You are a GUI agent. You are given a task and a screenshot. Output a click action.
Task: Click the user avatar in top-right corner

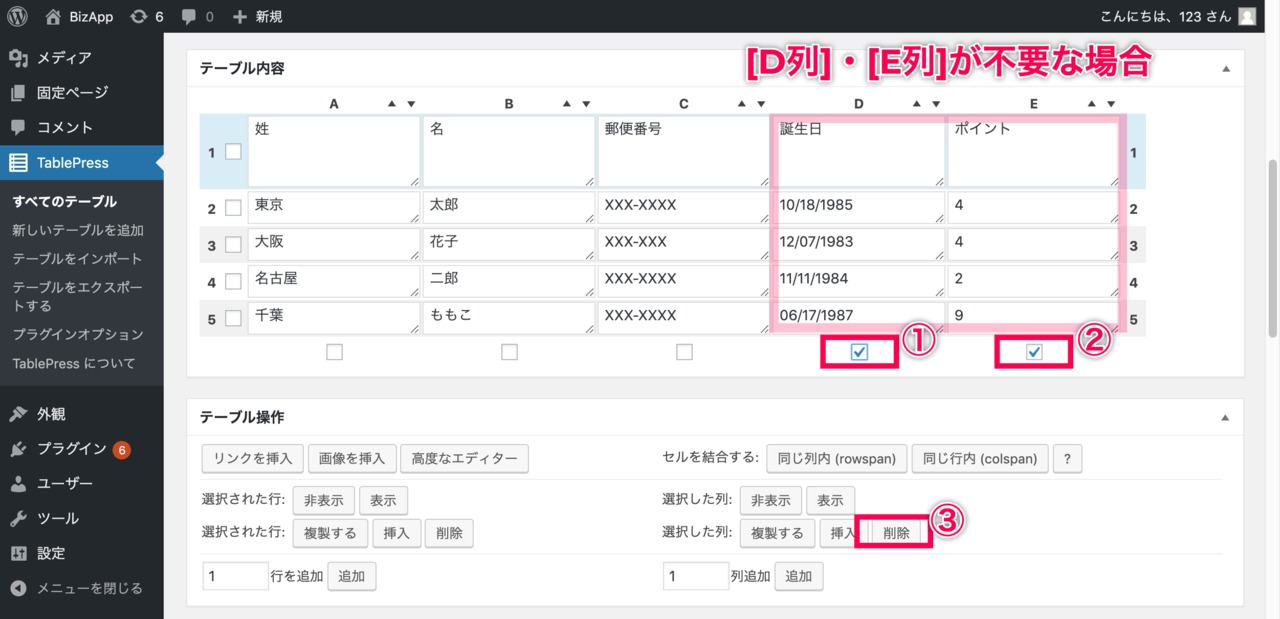click(1247, 16)
